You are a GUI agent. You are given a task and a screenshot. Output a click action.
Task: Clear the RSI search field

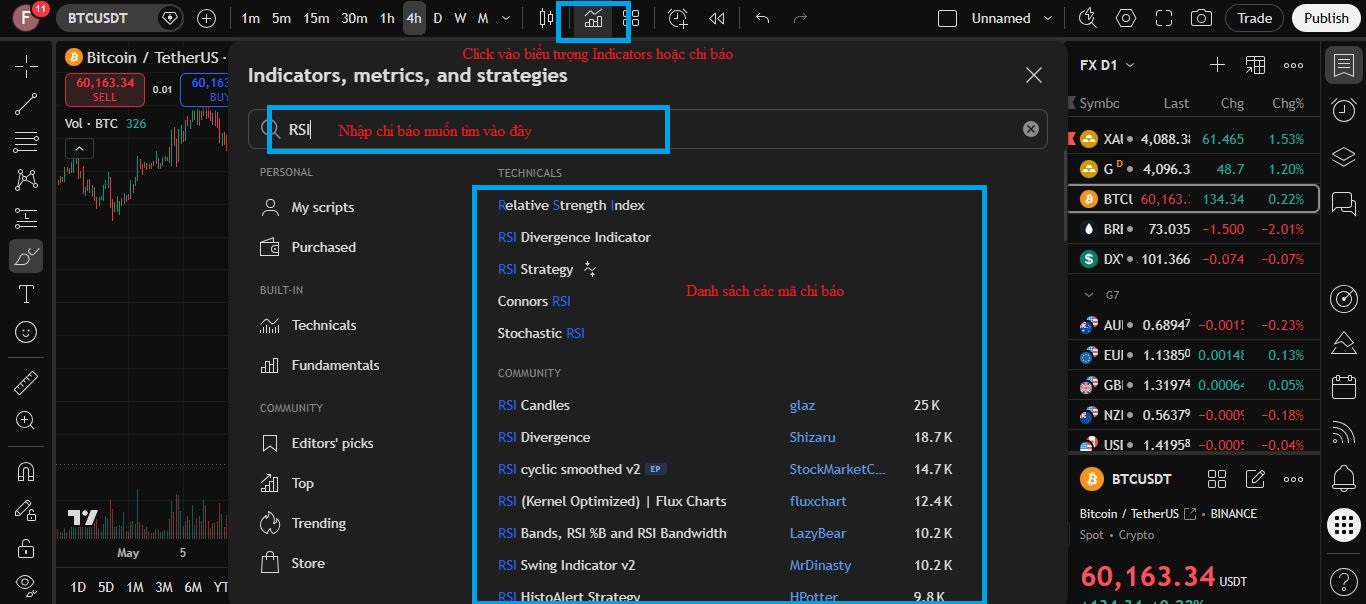tap(1030, 129)
